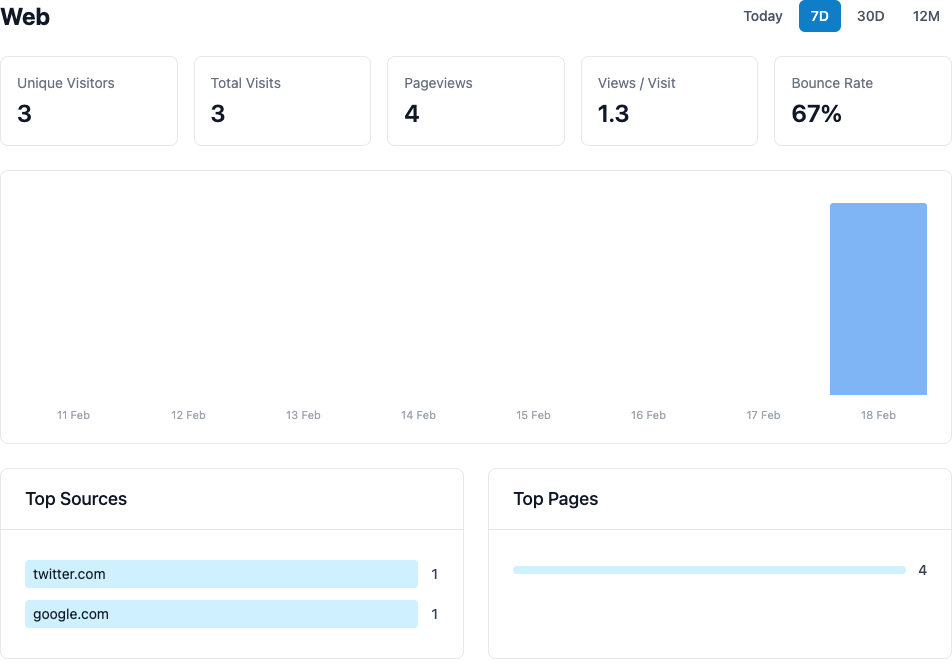Click the google.com referrer entry
This screenshot has height=665, width=952.
(x=222, y=613)
